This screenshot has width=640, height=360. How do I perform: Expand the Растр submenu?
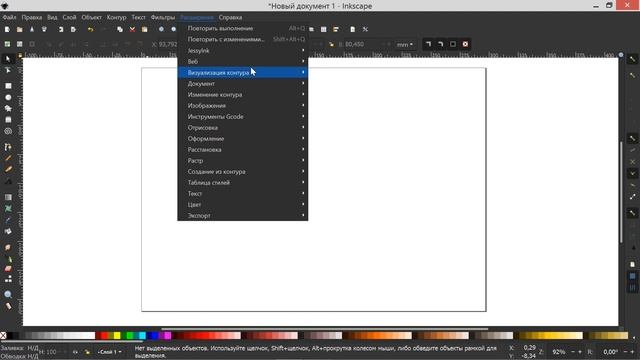(242, 161)
